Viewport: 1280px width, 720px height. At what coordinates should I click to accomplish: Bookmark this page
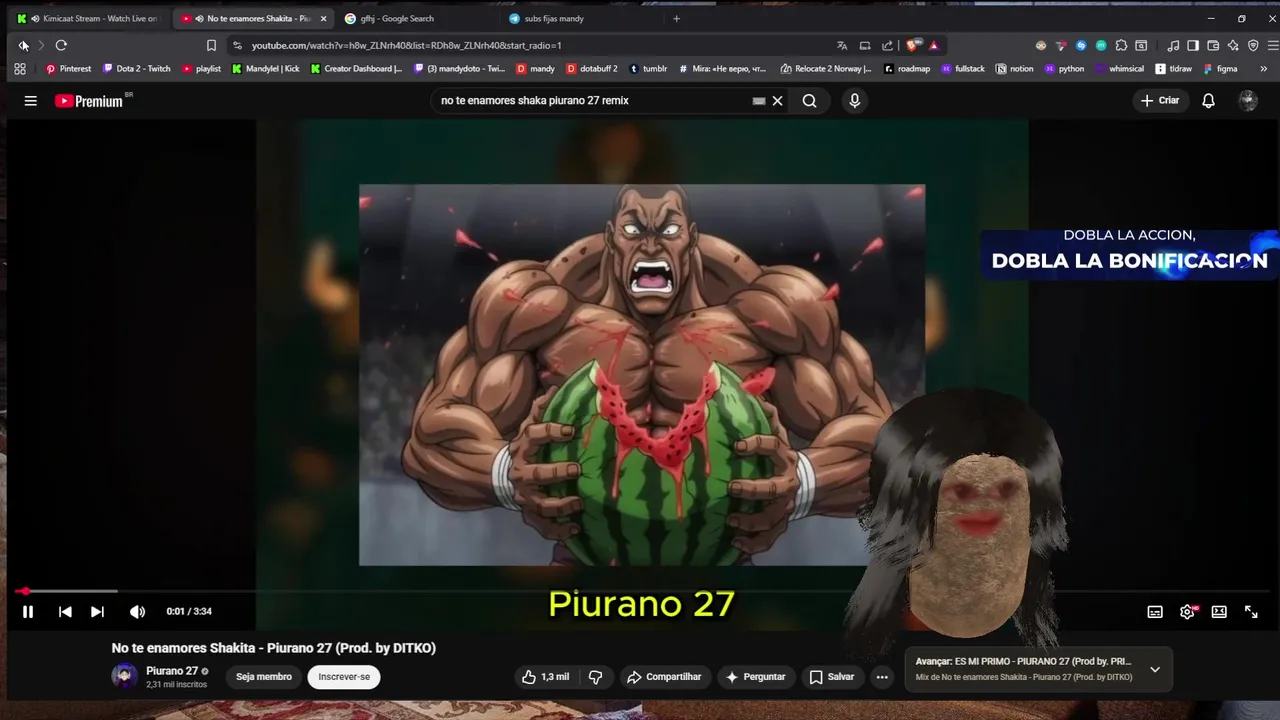211,45
